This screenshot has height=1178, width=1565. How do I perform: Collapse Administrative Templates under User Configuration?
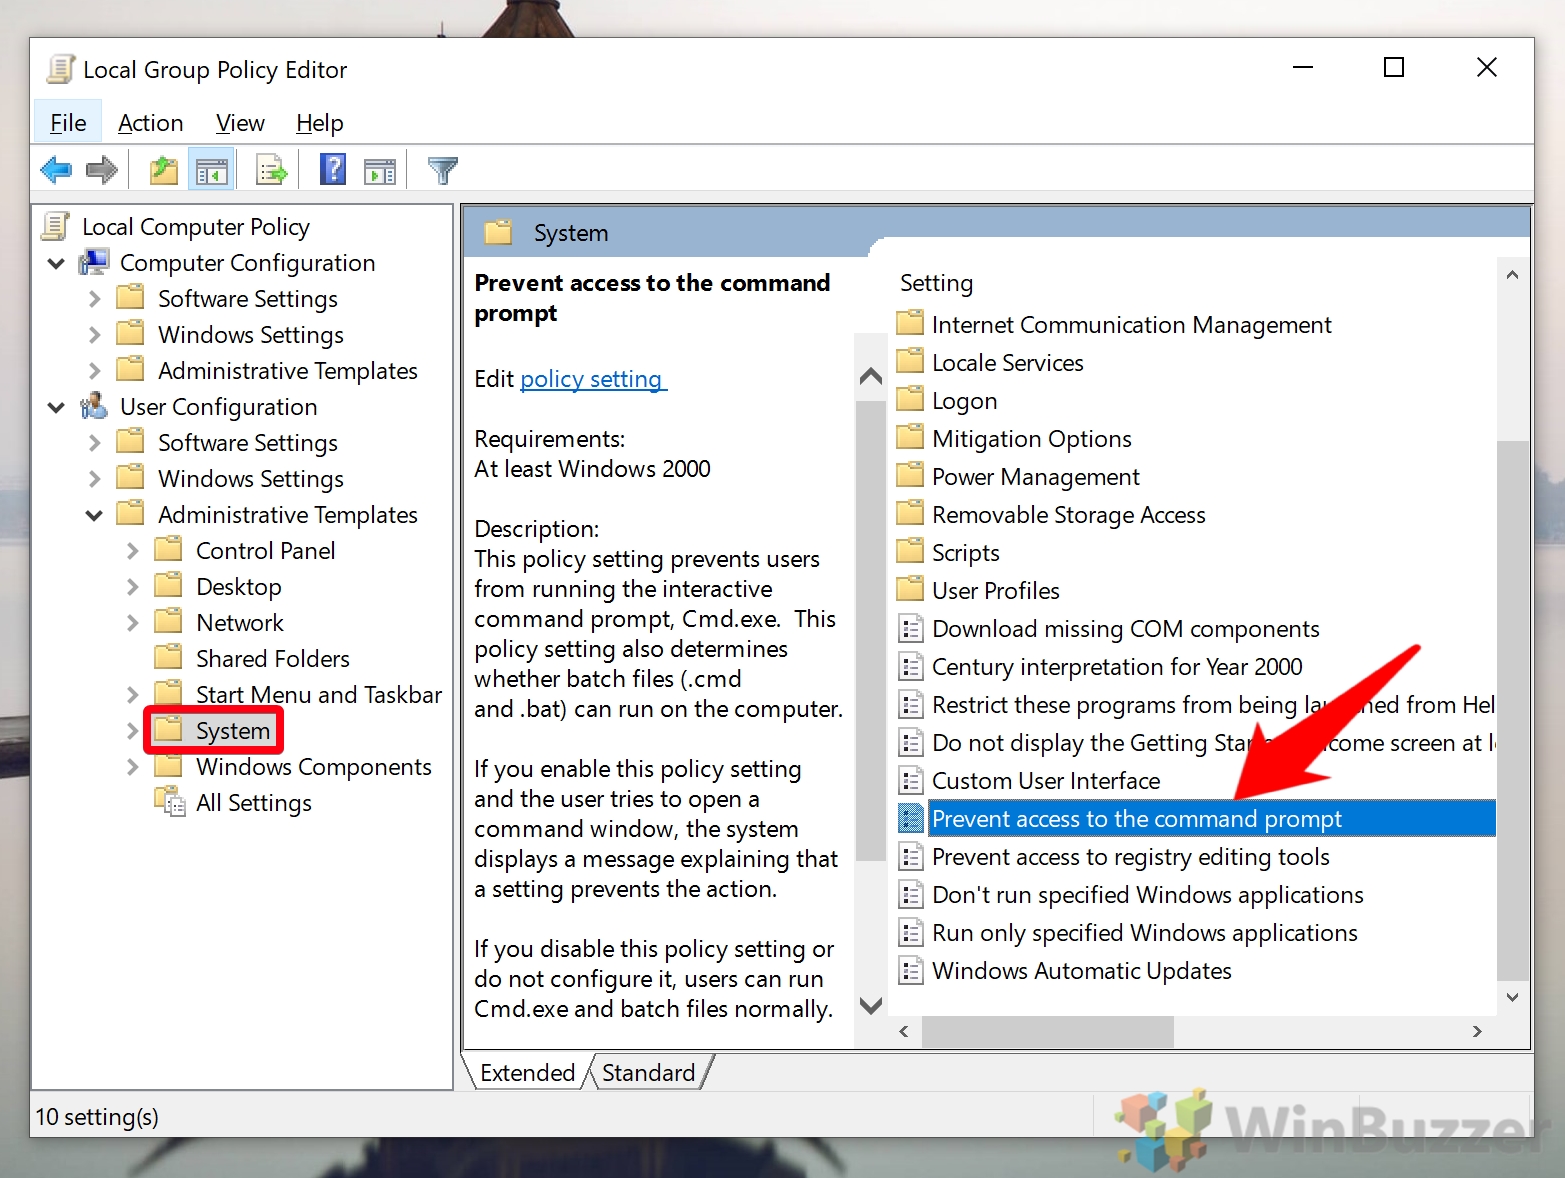pyautogui.click(x=94, y=514)
